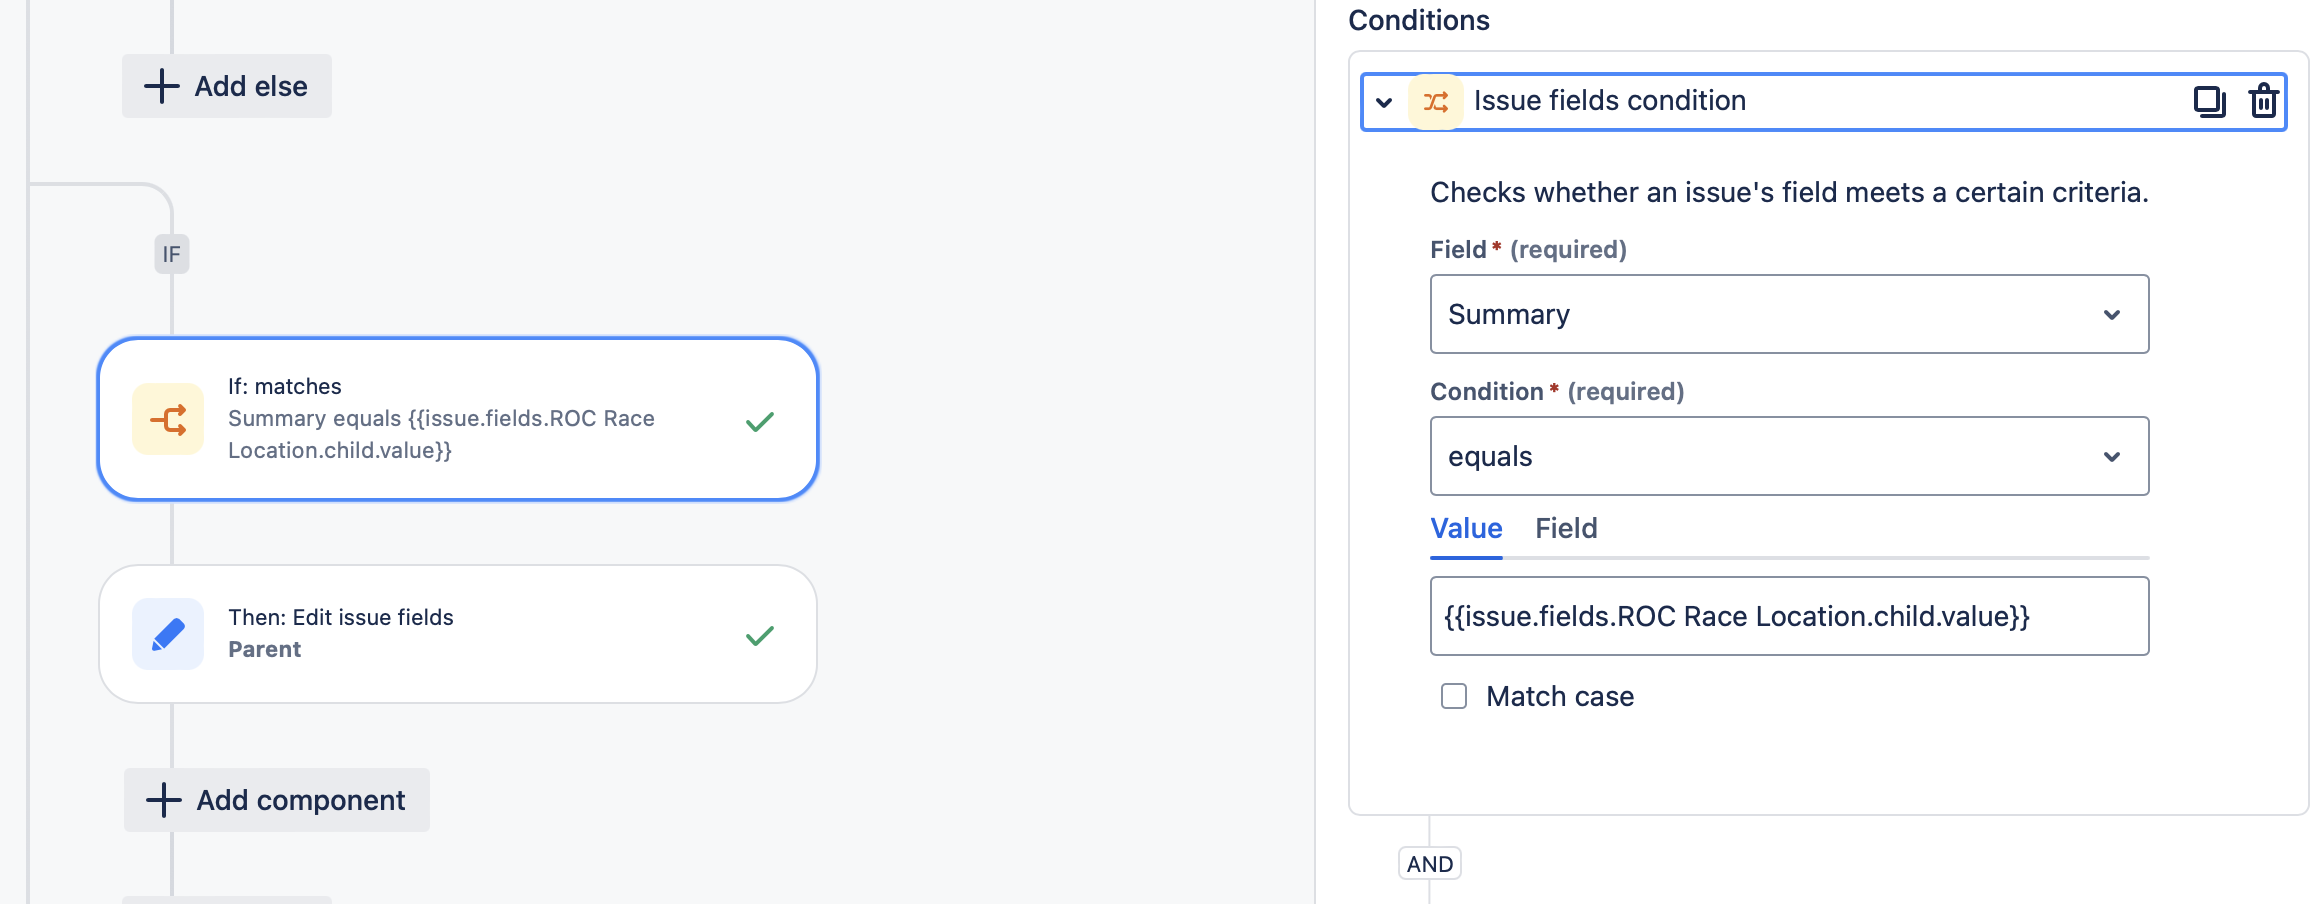Click the green checkmark on the If matches block
2314x904 pixels.
pos(759,421)
